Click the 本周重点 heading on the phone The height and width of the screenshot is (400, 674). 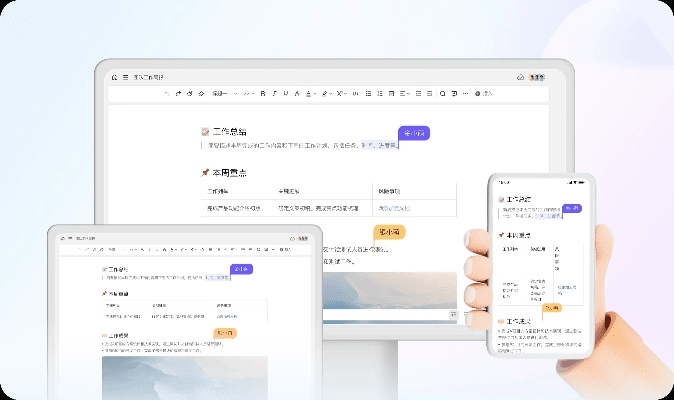(x=518, y=235)
